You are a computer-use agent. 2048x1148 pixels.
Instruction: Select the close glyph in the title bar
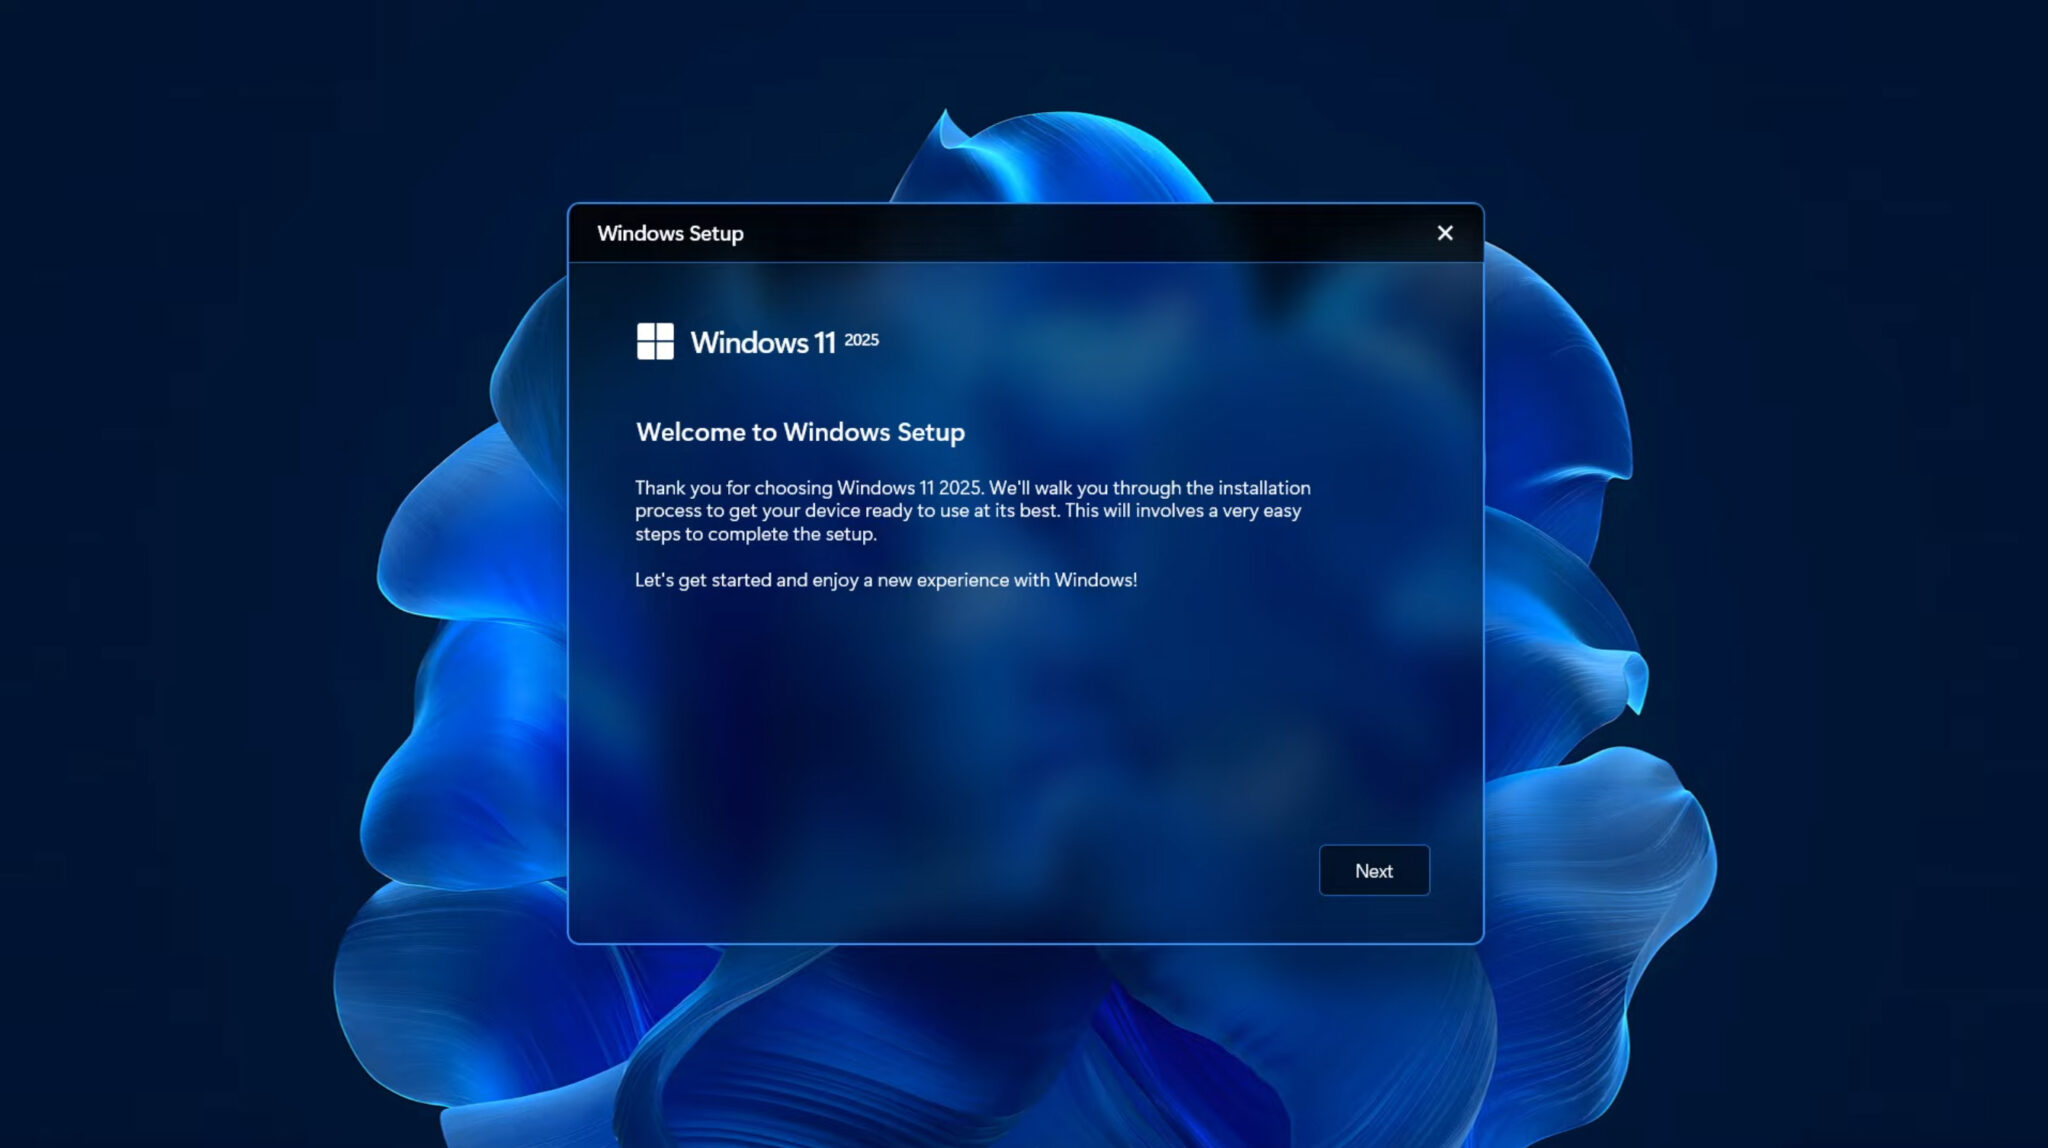coord(1444,233)
